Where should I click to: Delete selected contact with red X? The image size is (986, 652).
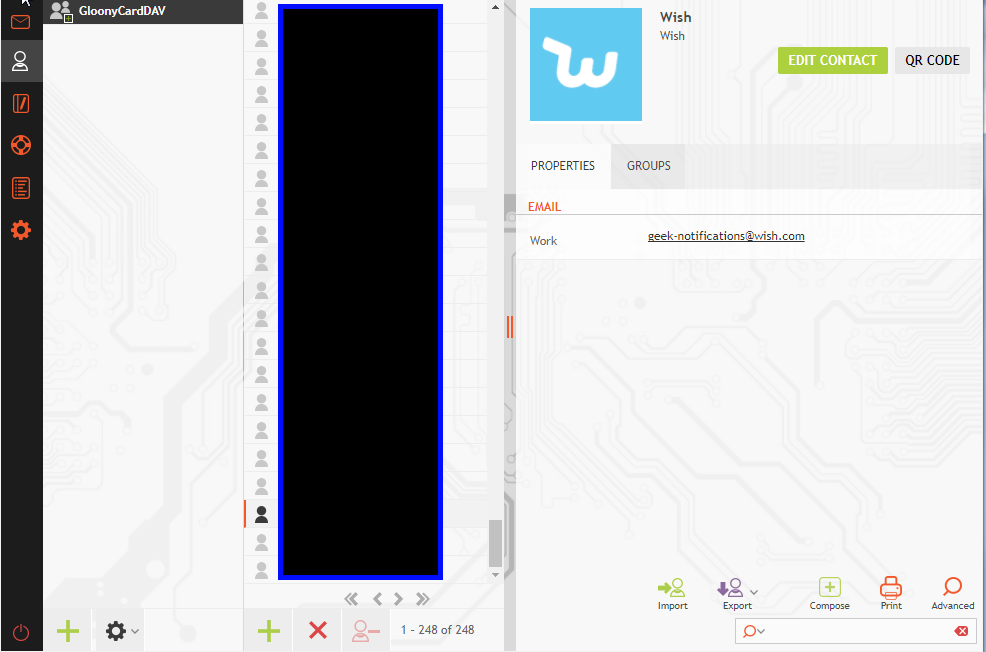(x=318, y=630)
